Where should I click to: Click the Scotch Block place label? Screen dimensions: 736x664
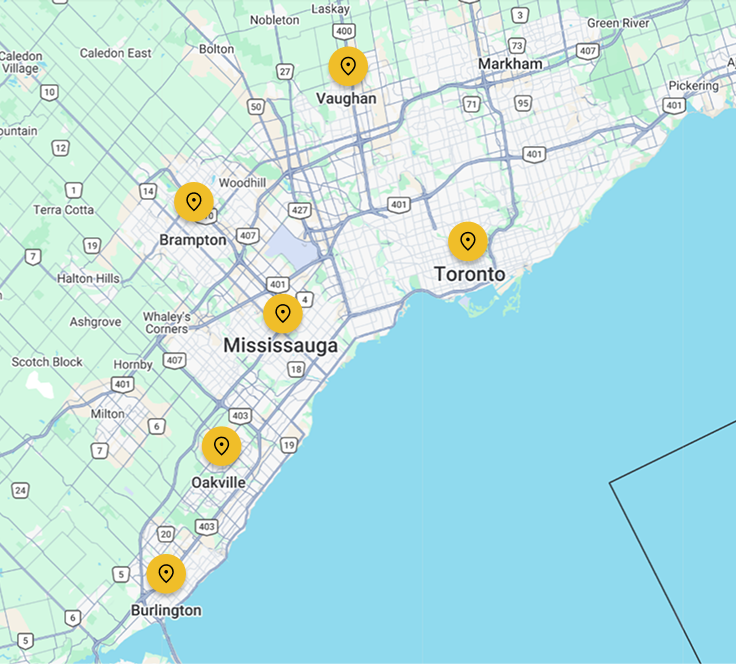(47, 362)
